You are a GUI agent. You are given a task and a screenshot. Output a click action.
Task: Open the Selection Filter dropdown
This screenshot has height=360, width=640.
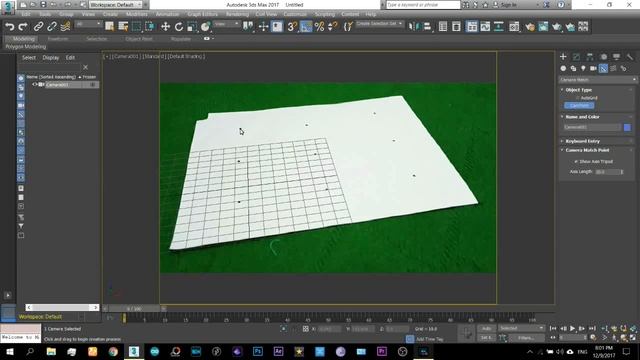88,24
